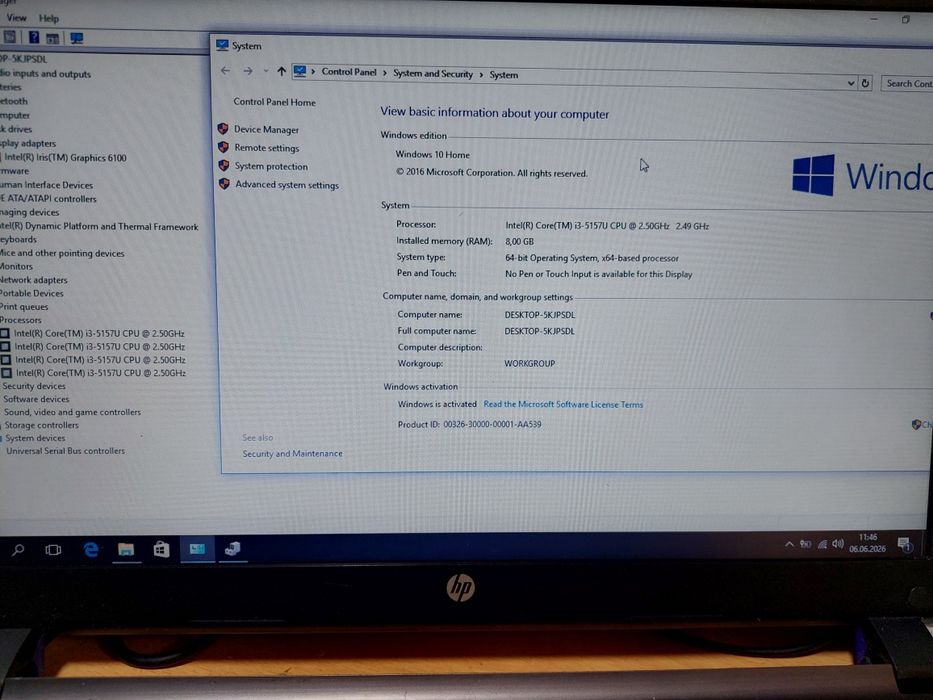933x700 pixels.
Task: Open System protection link
Action: pos(271,166)
